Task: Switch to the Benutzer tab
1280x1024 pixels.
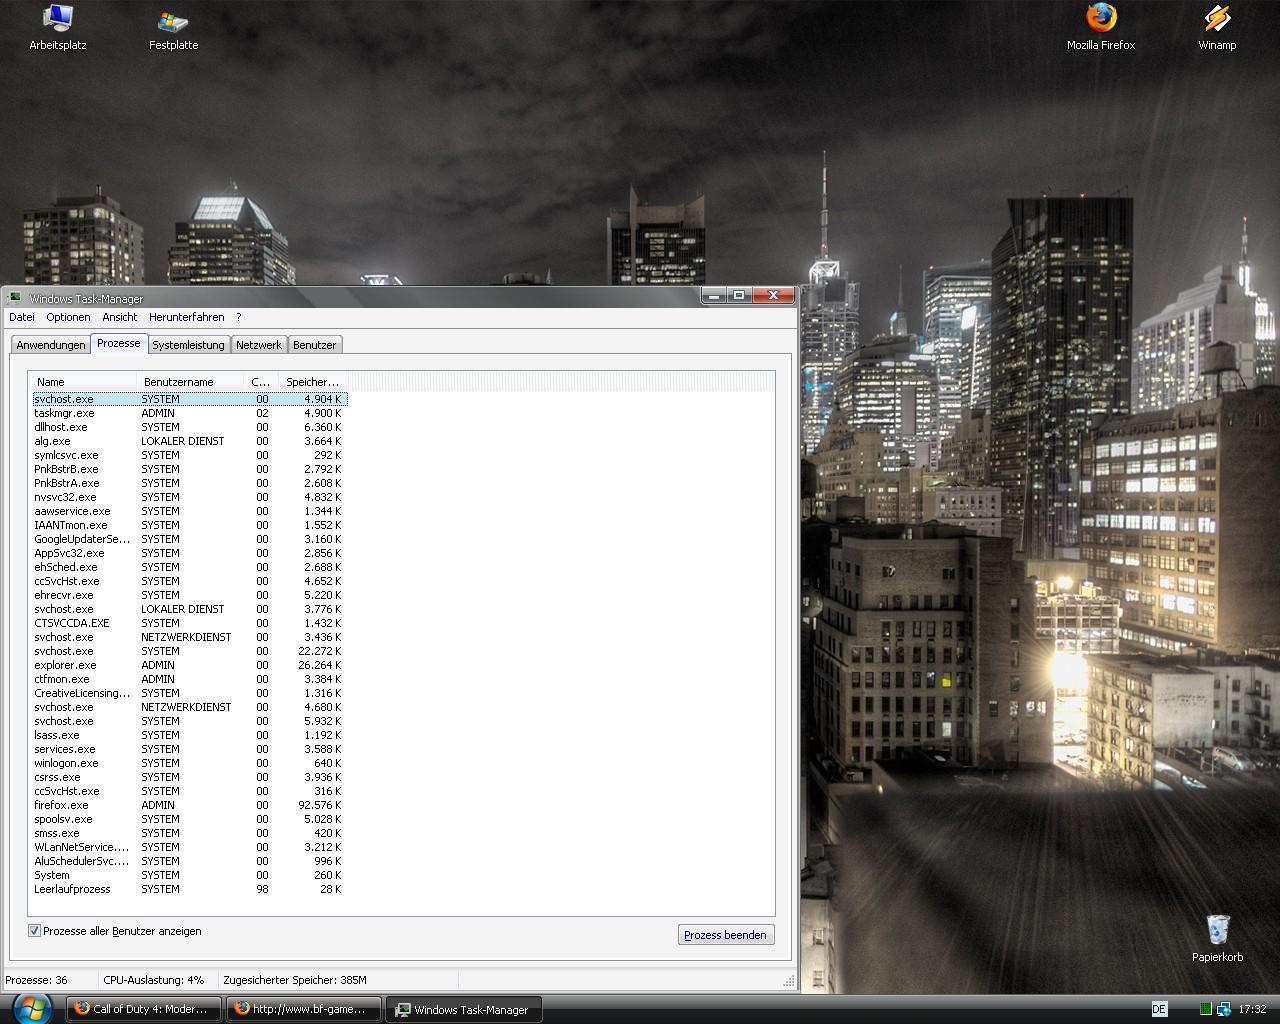Action: point(315,345)
